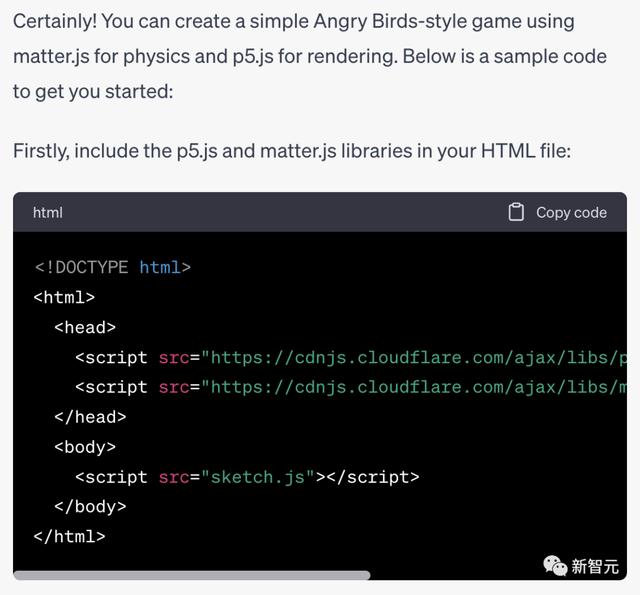Screen dimensions: 640x595
Task: Click the "sketch.js" source string
Action: click(259, 477)
